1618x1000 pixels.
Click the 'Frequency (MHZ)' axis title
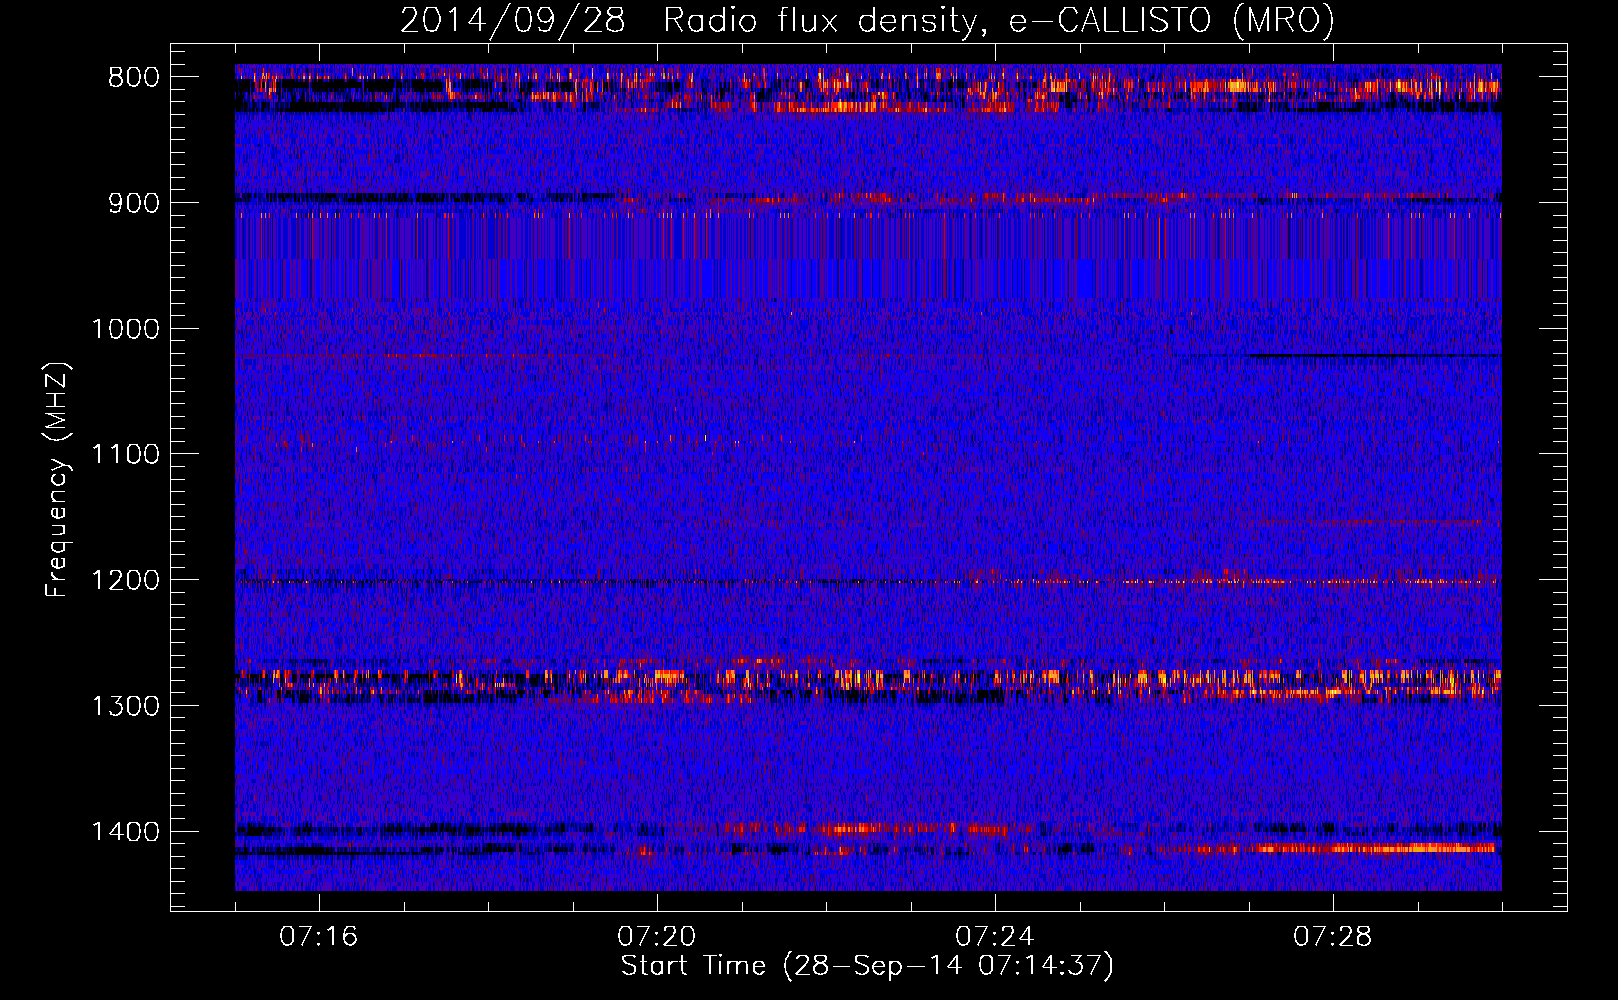58,480
